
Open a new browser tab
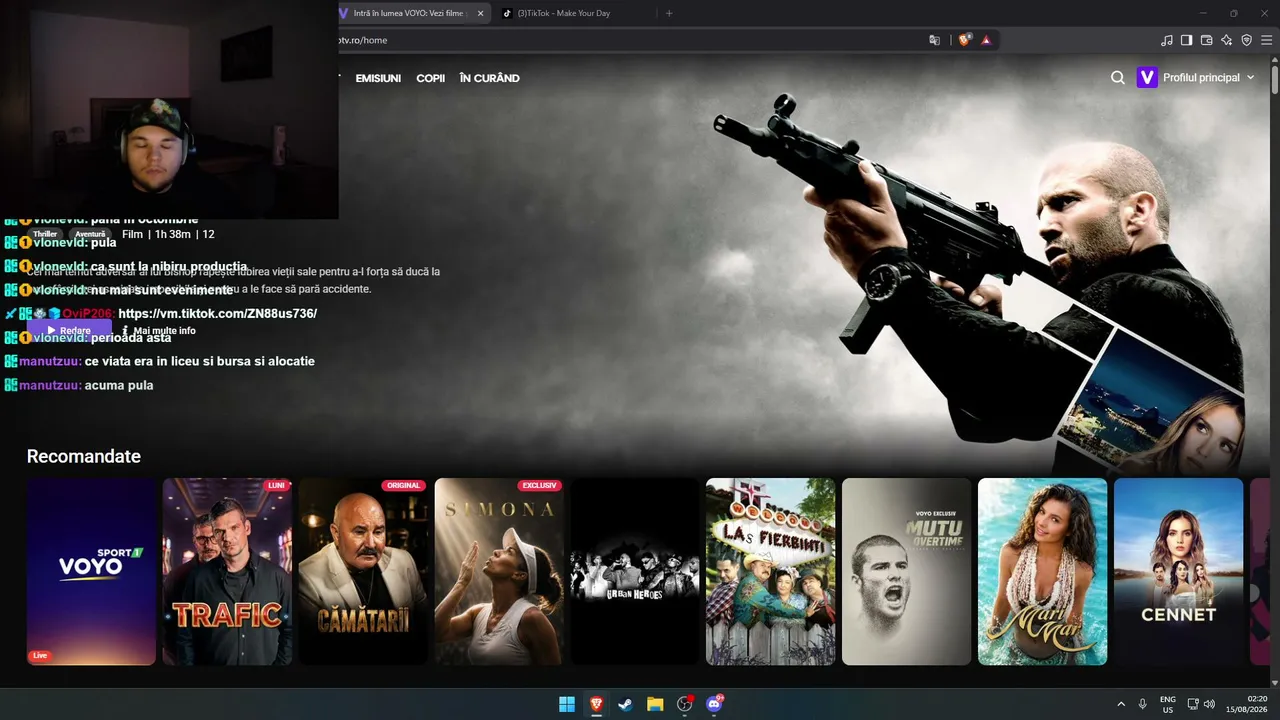coord(669,13)
